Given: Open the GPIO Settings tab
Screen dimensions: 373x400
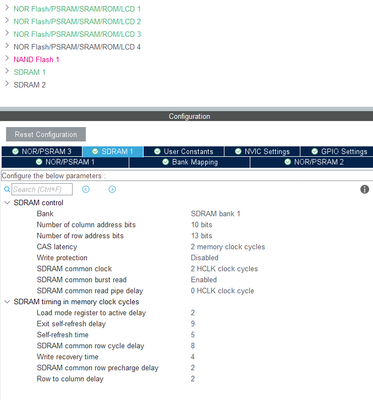Looking at the screenshot, I should coord(337,151).
